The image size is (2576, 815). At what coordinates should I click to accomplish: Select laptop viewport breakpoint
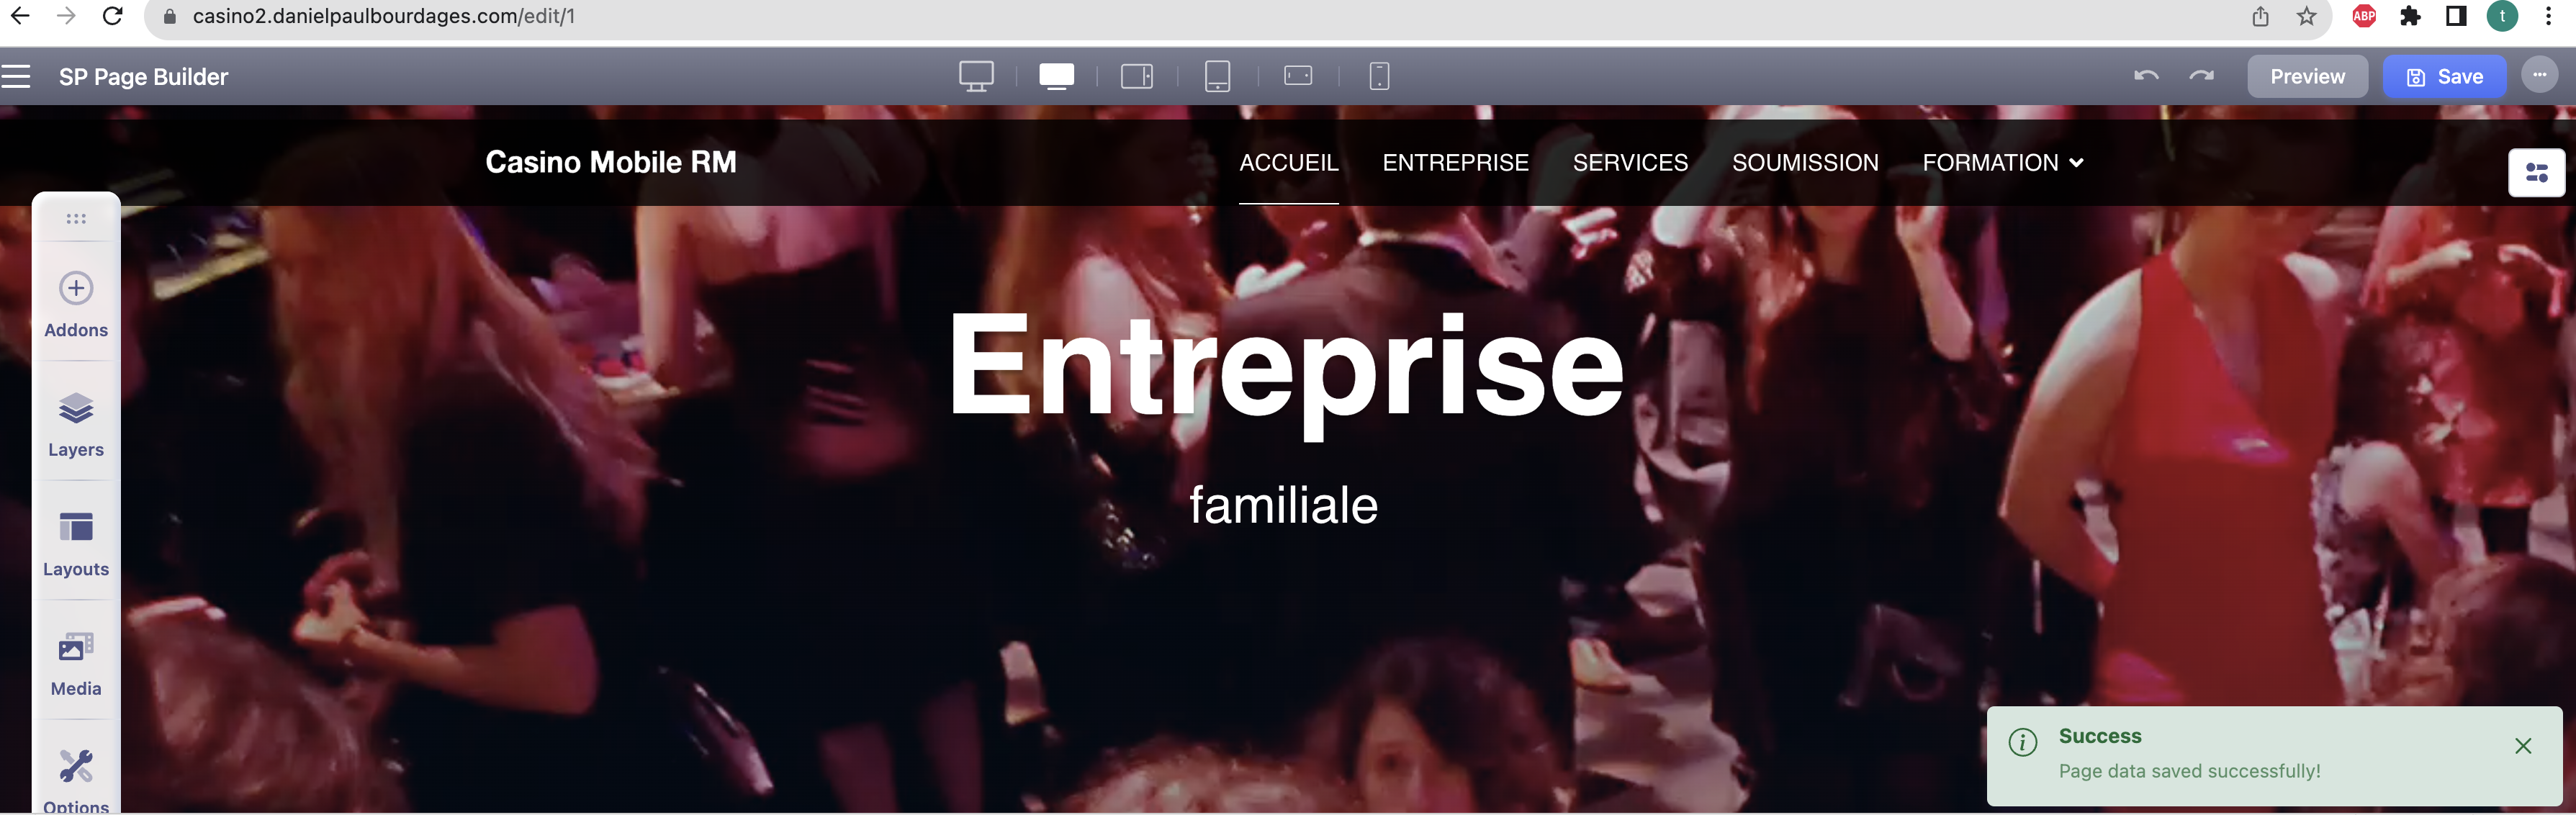[1058, 76]
